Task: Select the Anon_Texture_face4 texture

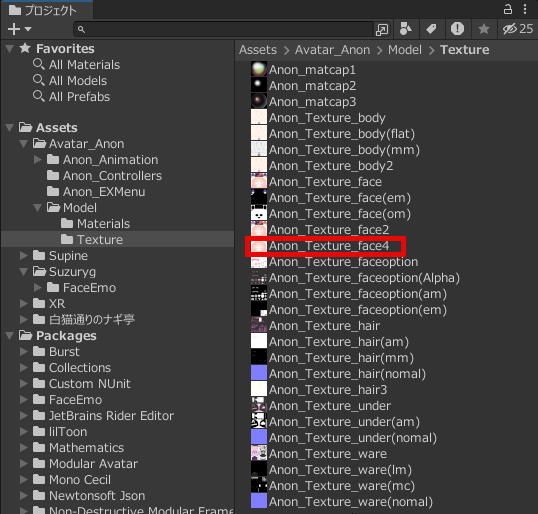Action: click(328, 246)
